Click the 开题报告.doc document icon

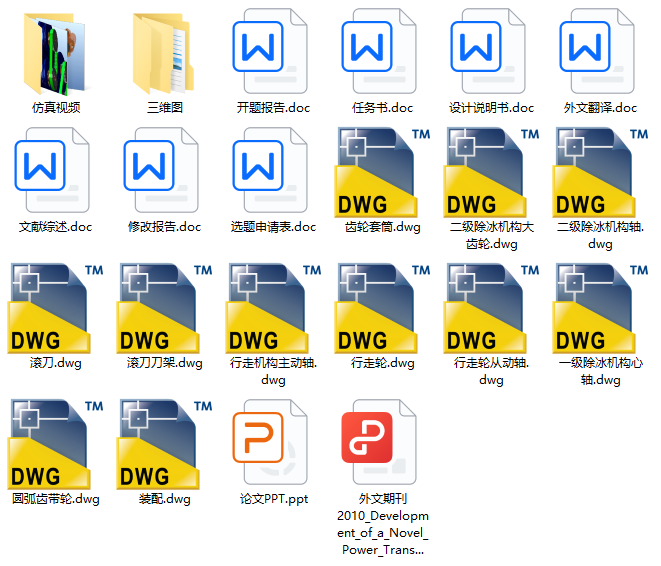coord(273,50)
